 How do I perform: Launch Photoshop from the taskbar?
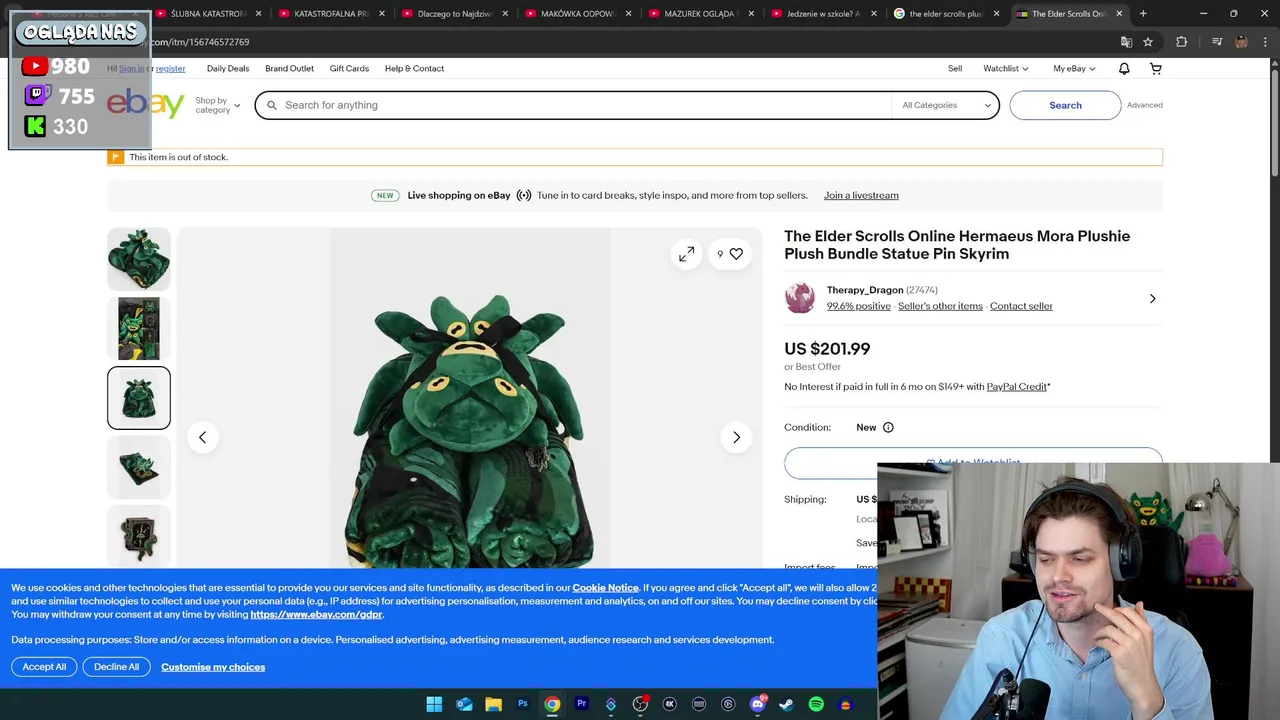tap(522, 704)
